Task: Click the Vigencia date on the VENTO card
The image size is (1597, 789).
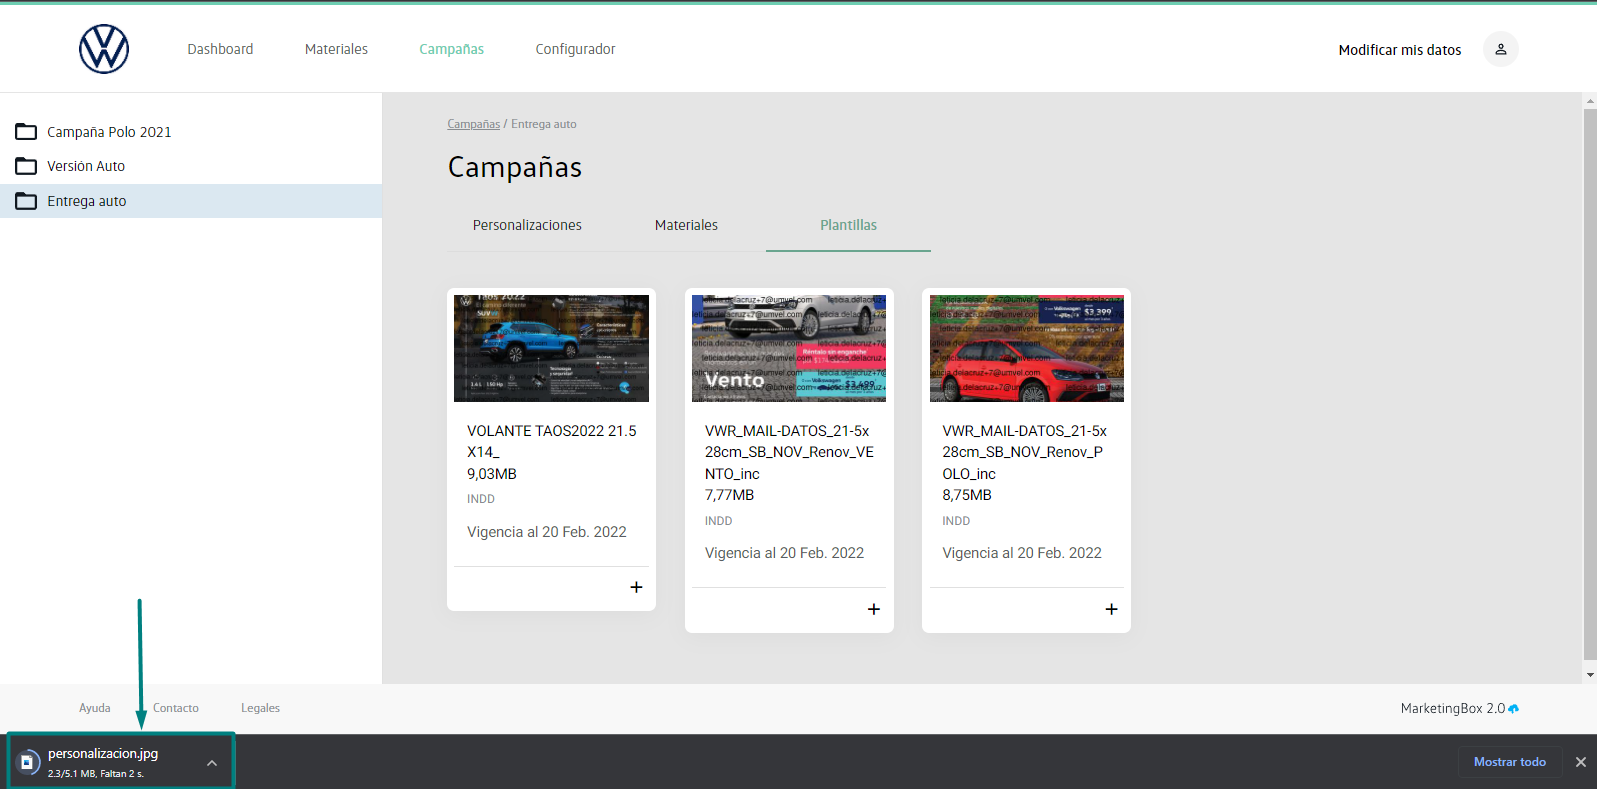Action: 784,553
